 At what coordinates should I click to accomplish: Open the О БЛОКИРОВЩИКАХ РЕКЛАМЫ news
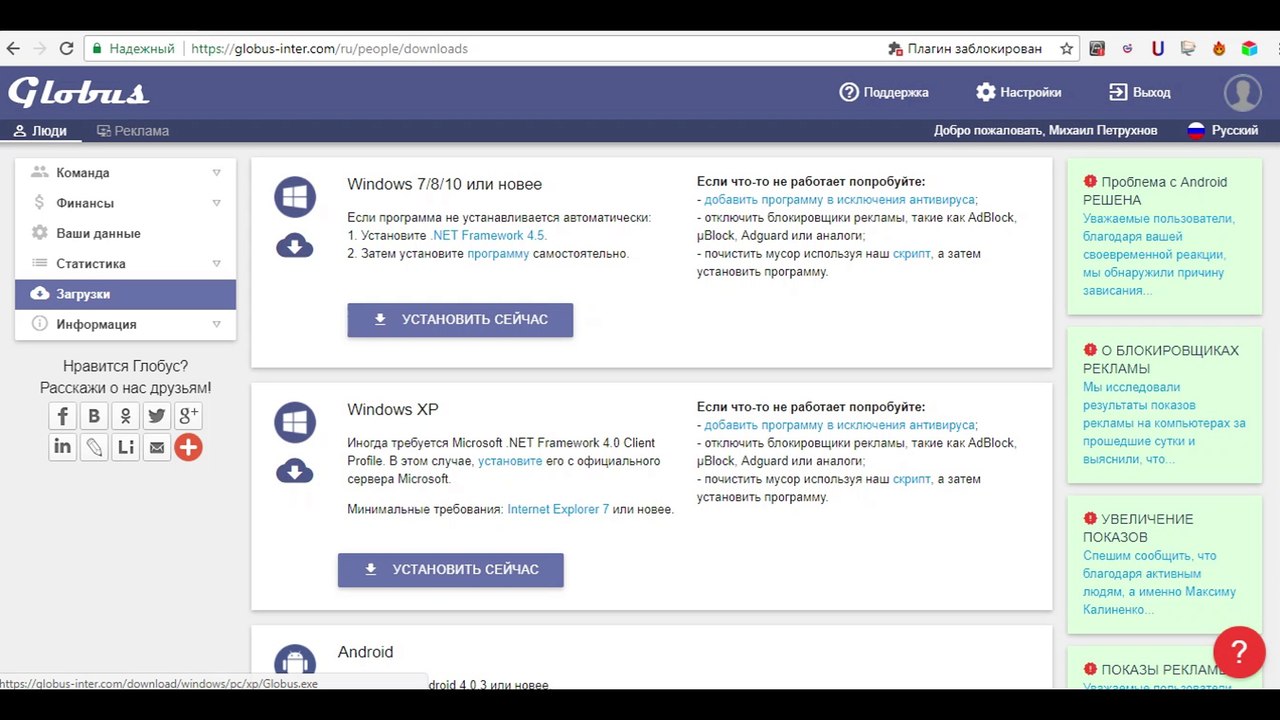click(1164, 405)
